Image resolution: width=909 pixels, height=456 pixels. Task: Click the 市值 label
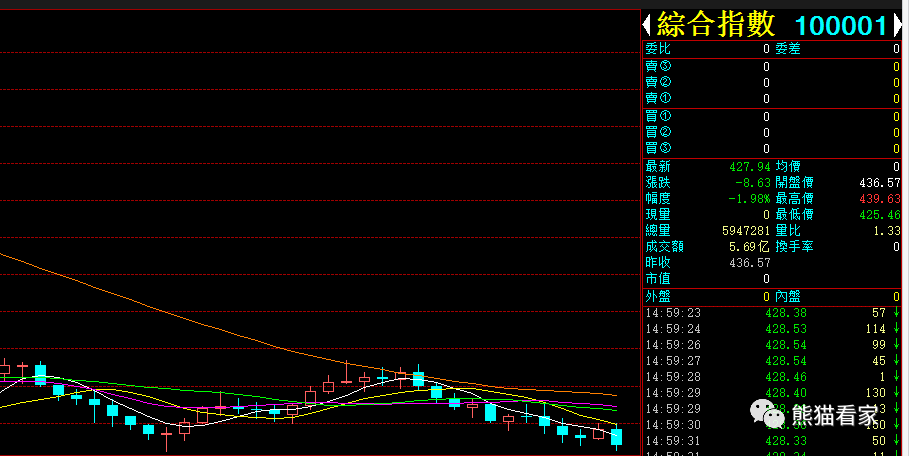point(658,279)
